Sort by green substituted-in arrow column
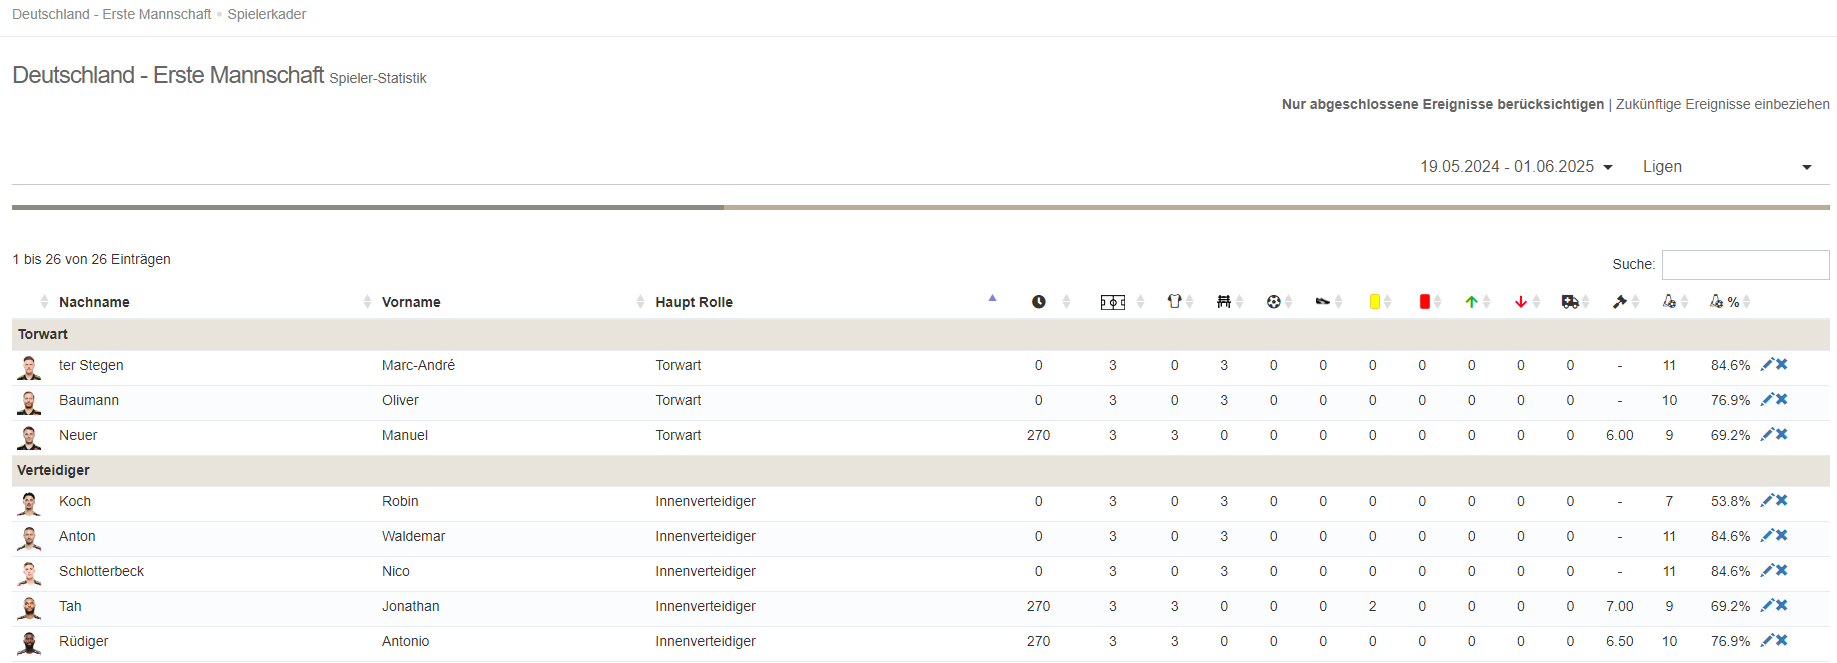 1471,301
